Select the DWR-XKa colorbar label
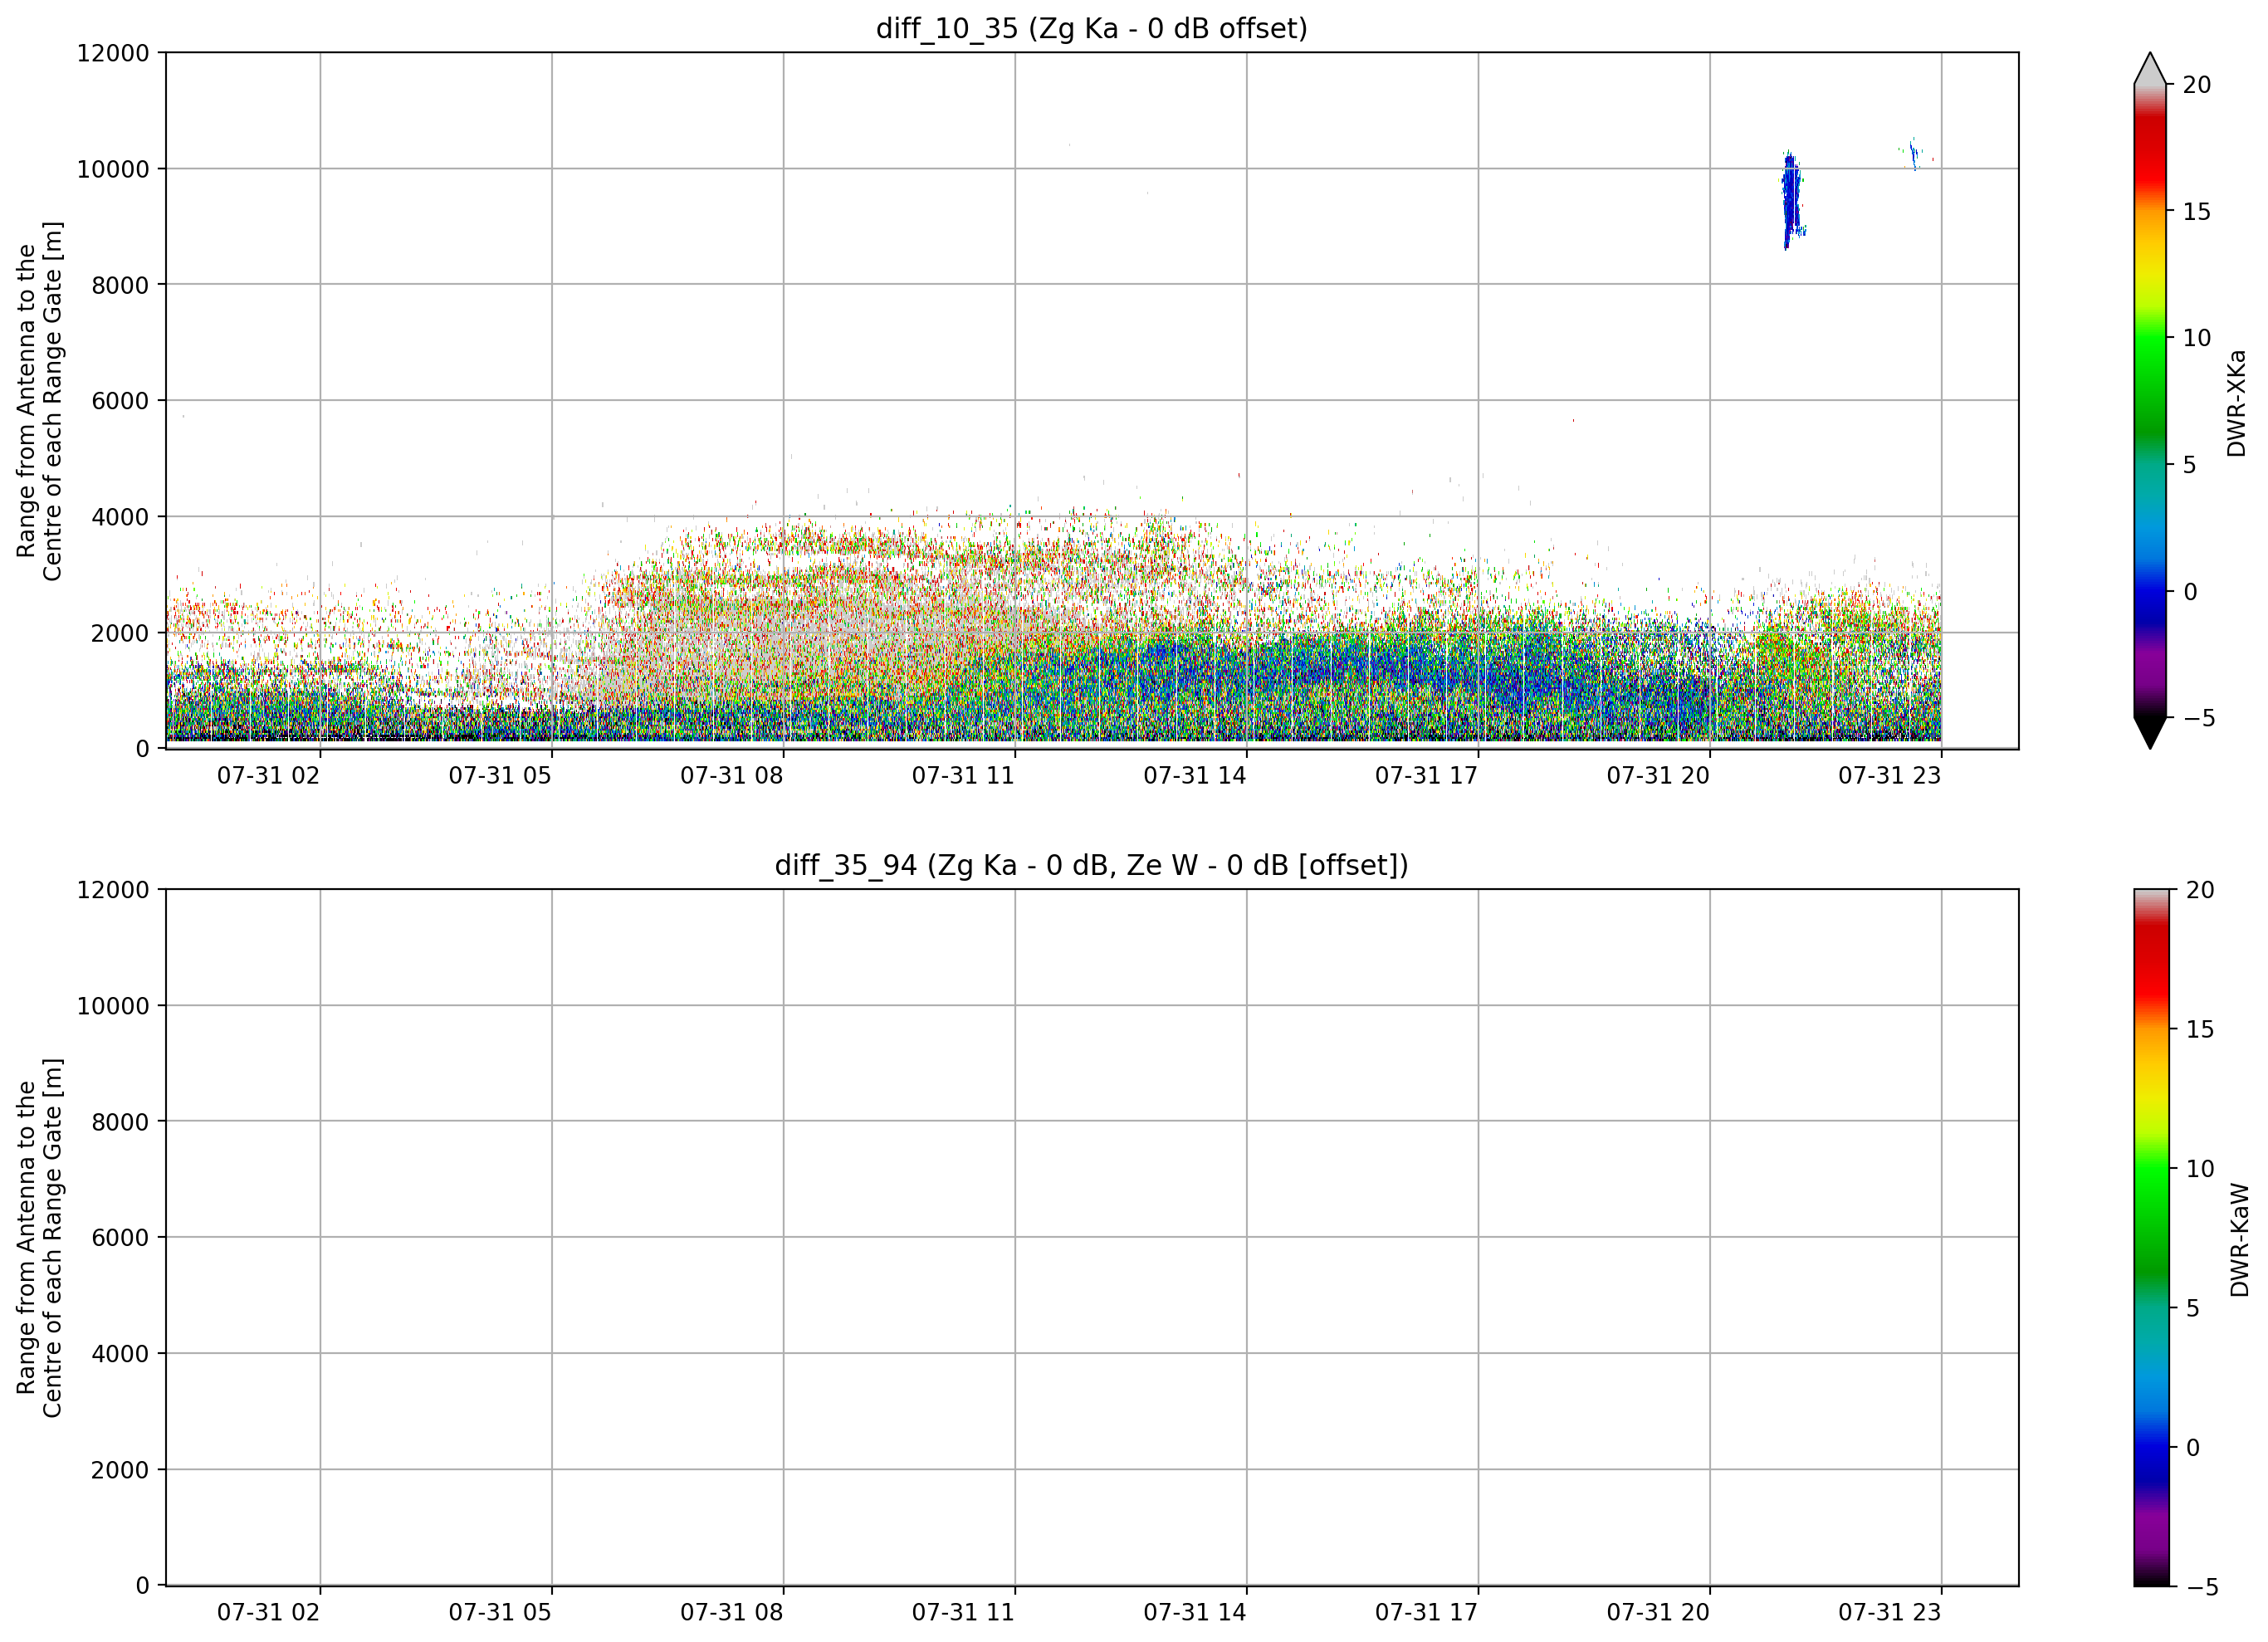 click(2236, 402)
